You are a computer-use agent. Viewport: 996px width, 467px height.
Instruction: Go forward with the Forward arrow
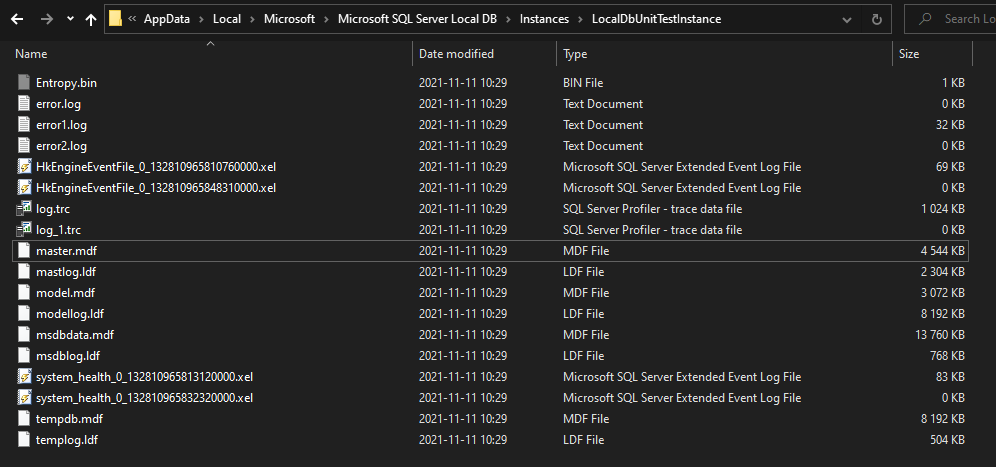click(x=46, y=19)
